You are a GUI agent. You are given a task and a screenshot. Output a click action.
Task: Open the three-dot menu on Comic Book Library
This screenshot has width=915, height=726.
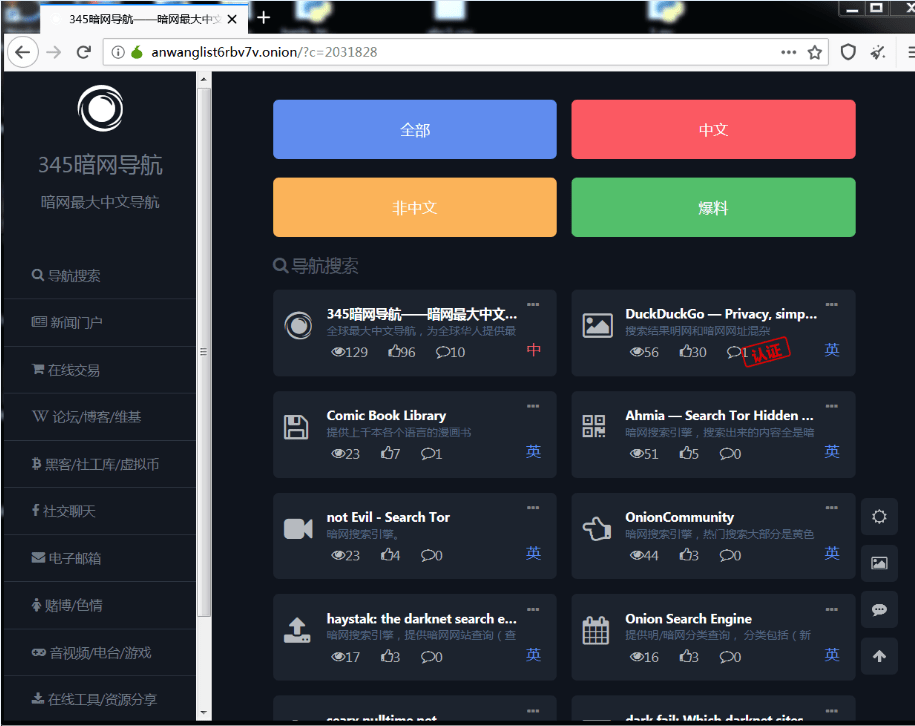click(x=533, y=406)
